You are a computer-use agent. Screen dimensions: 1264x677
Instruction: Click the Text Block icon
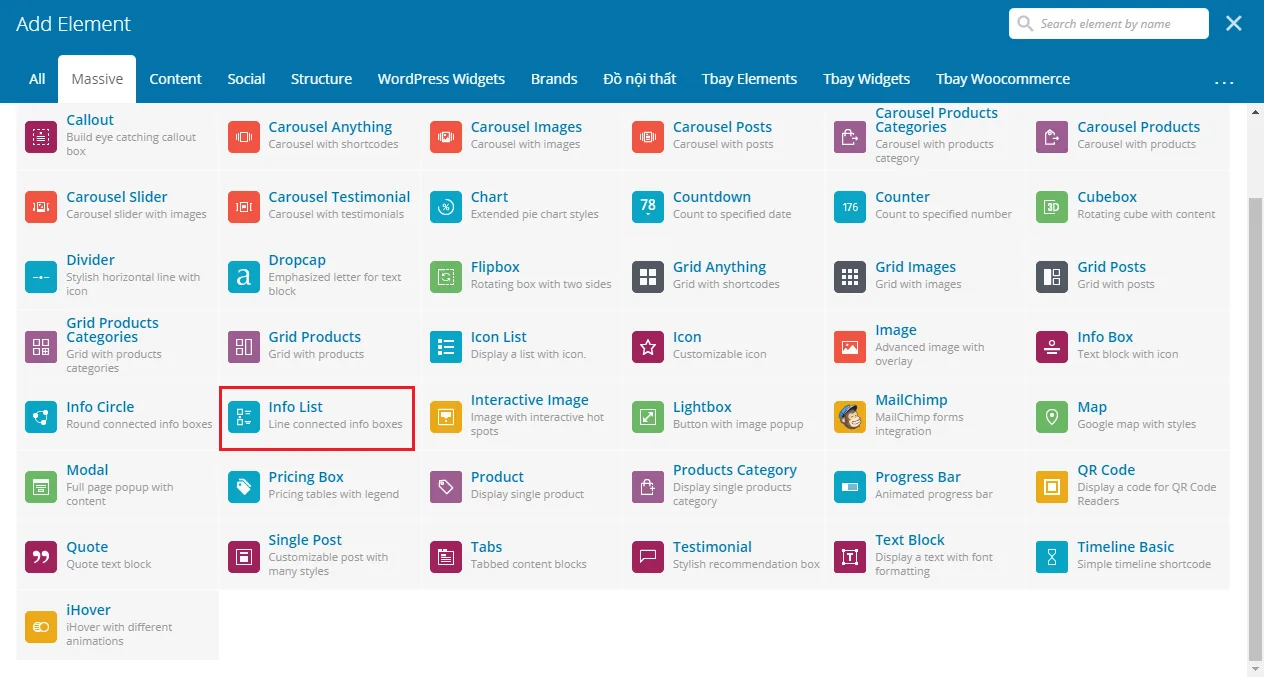[850, 557]
